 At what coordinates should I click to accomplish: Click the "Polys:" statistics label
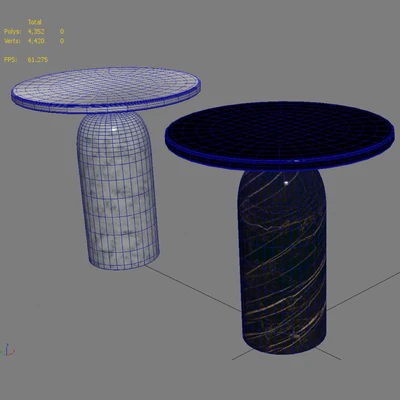tap(12, 32)
